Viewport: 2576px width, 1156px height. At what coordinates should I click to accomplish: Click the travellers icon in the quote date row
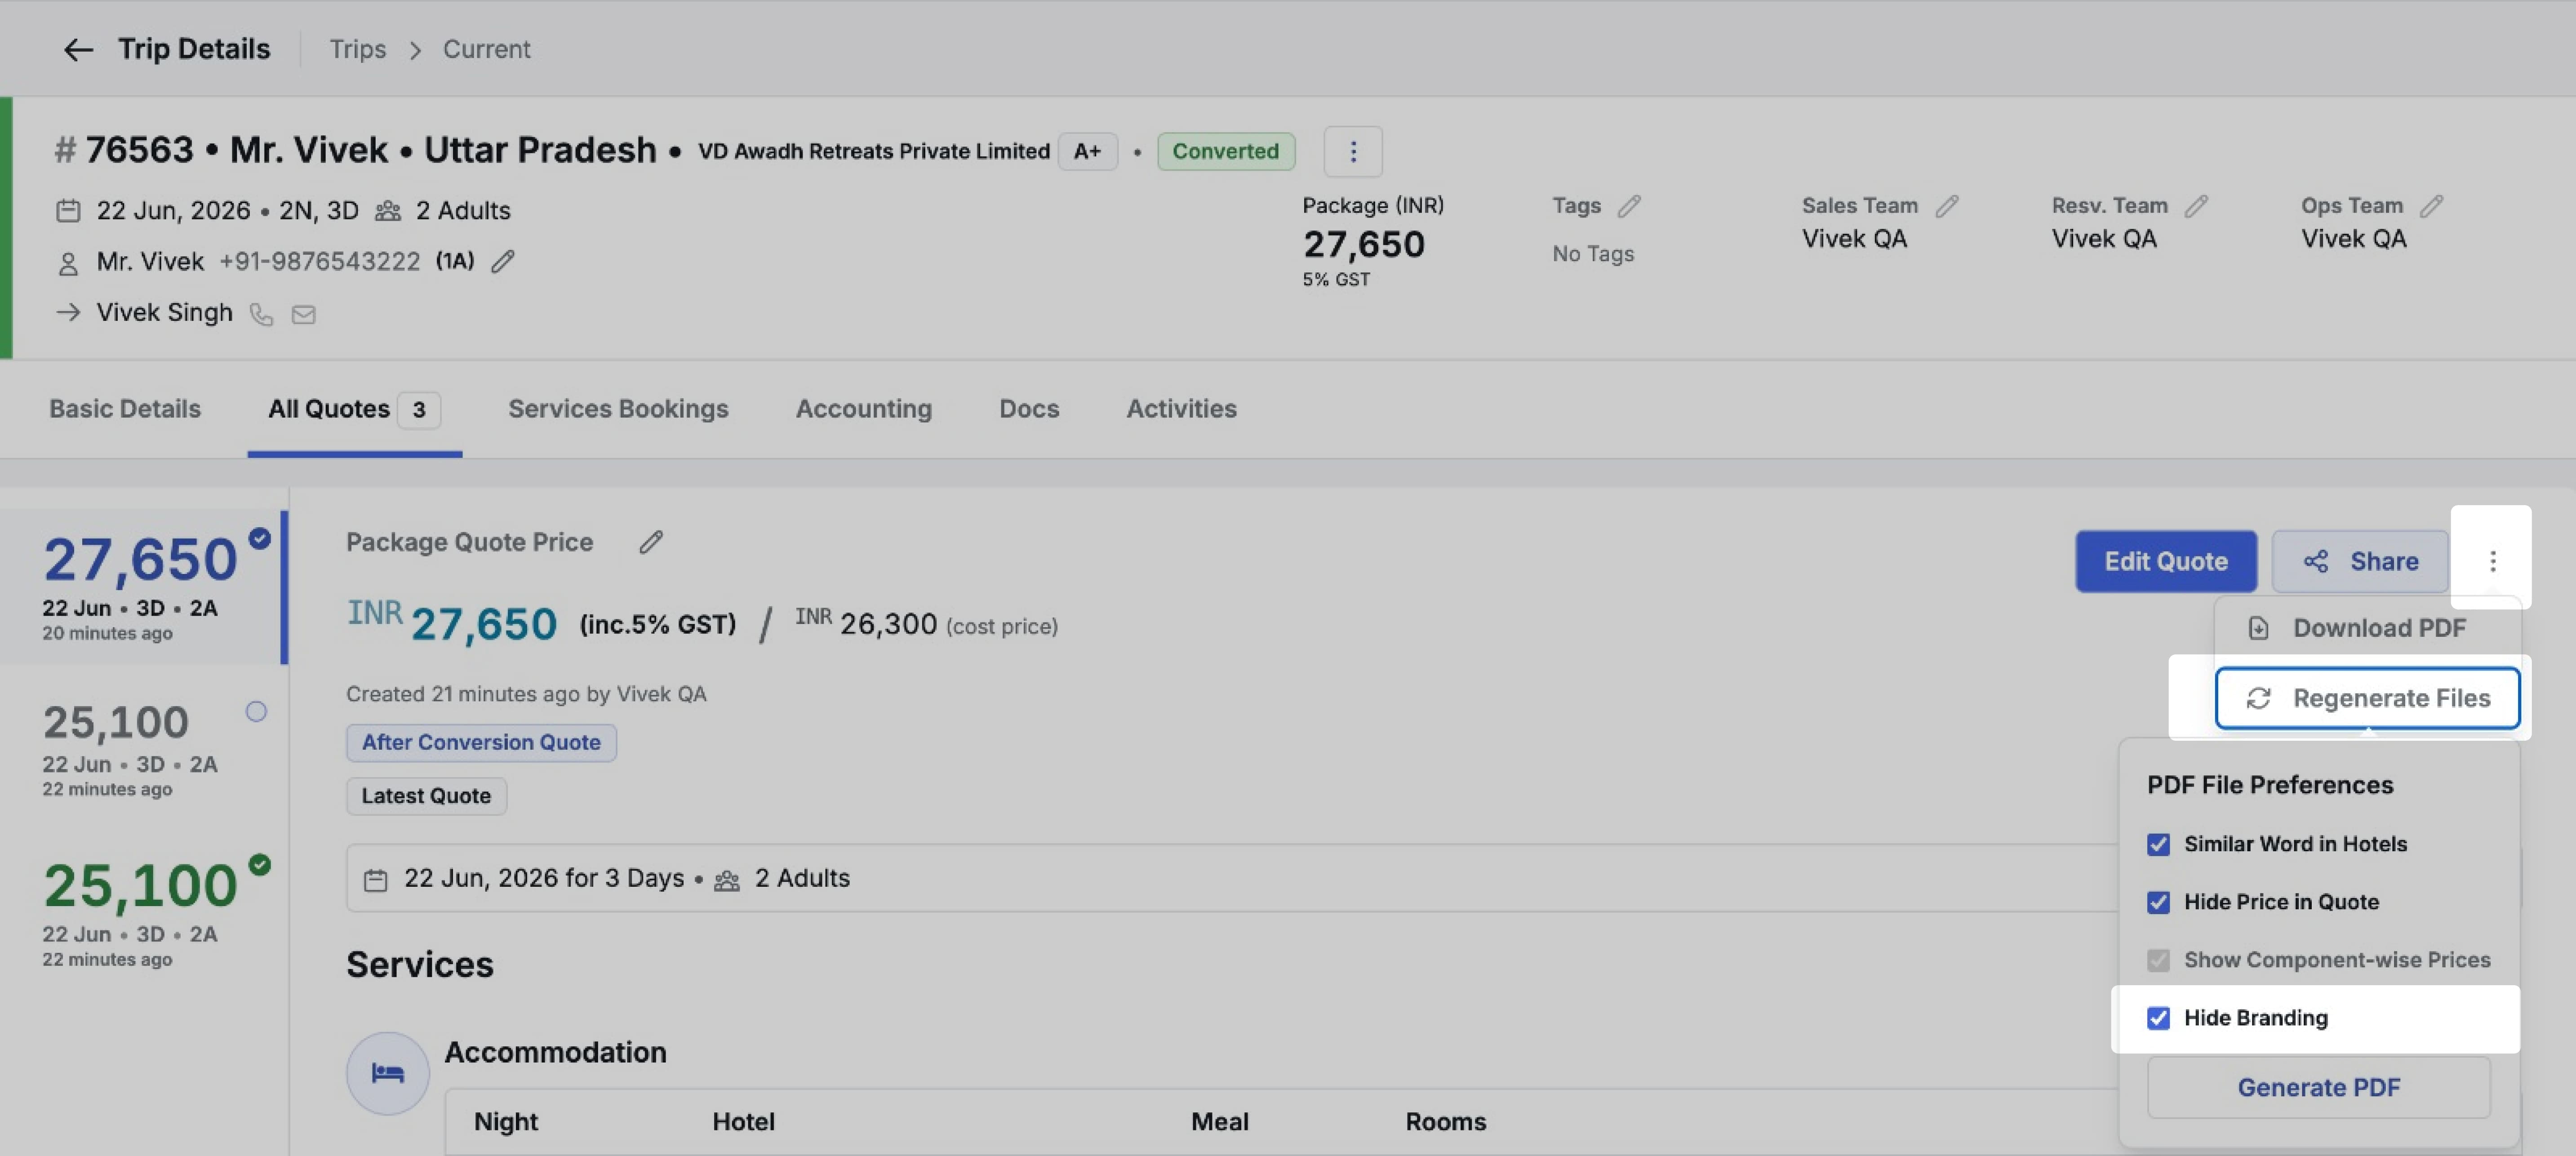(727, 880)
